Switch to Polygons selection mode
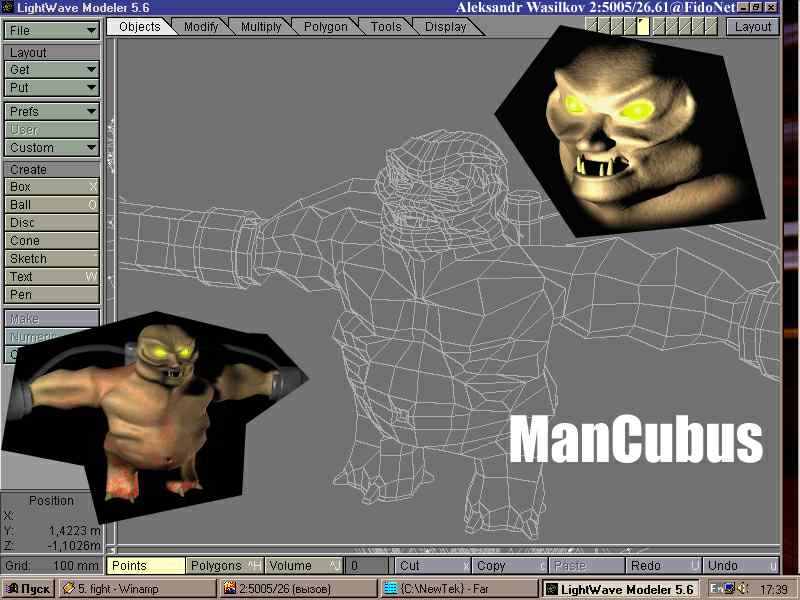The height and width of the screenshot is (600, 800). pos(225,566)
